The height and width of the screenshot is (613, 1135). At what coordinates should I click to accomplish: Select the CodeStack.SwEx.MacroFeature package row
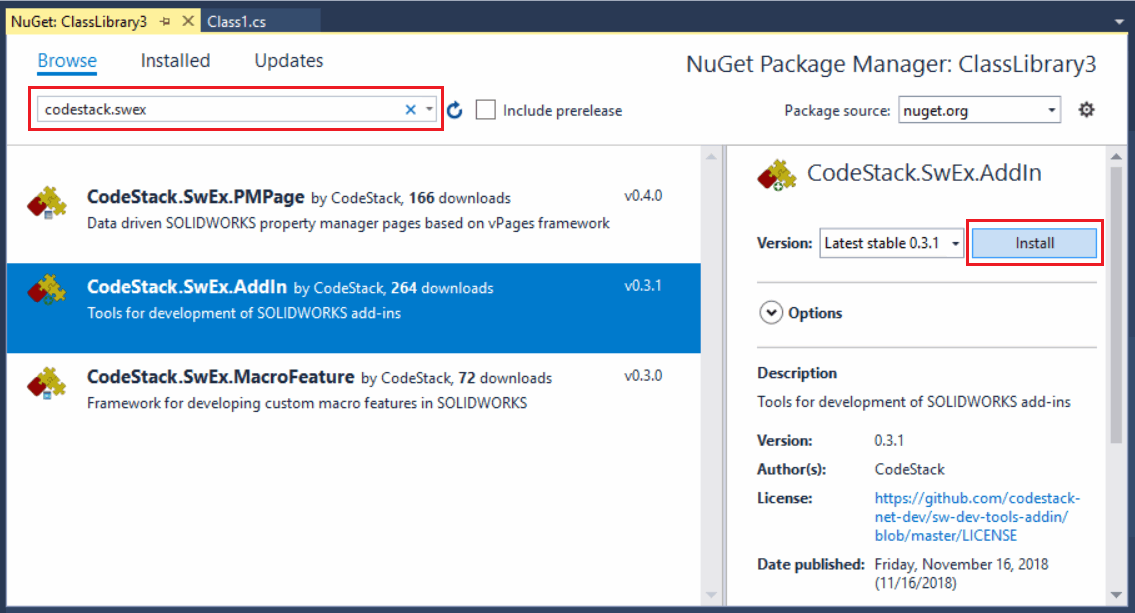(x=353, y=397)
